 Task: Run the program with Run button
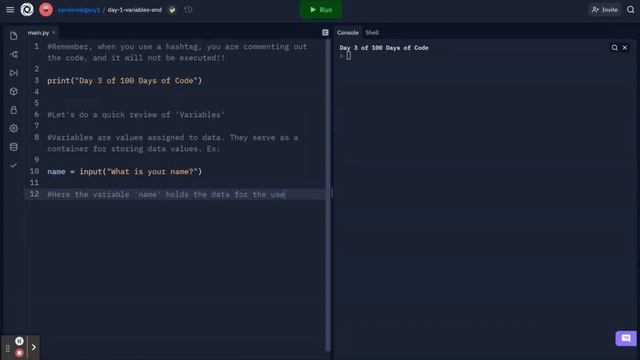pyautogui.click(x=321, y=9)
